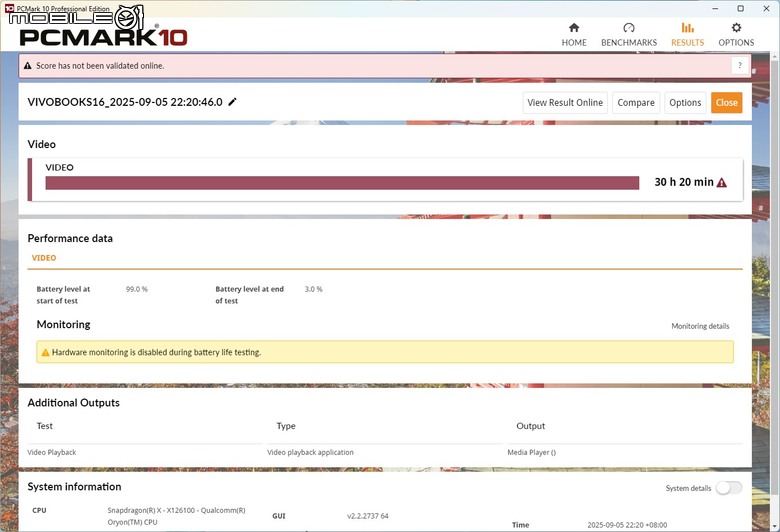This screenshot has width=780, height=532.
Task: Click View Result Online button
Action: (x=565, y=103)
